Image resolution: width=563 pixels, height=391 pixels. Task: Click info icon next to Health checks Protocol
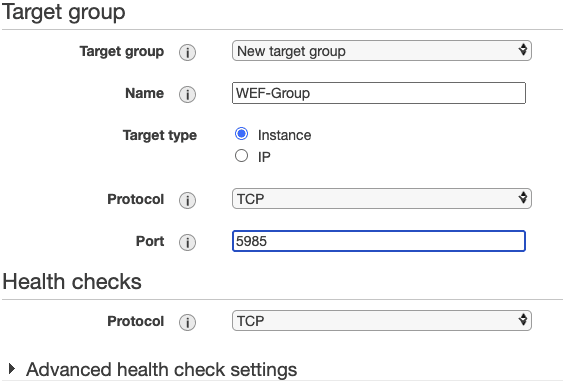tap(187, 322)
